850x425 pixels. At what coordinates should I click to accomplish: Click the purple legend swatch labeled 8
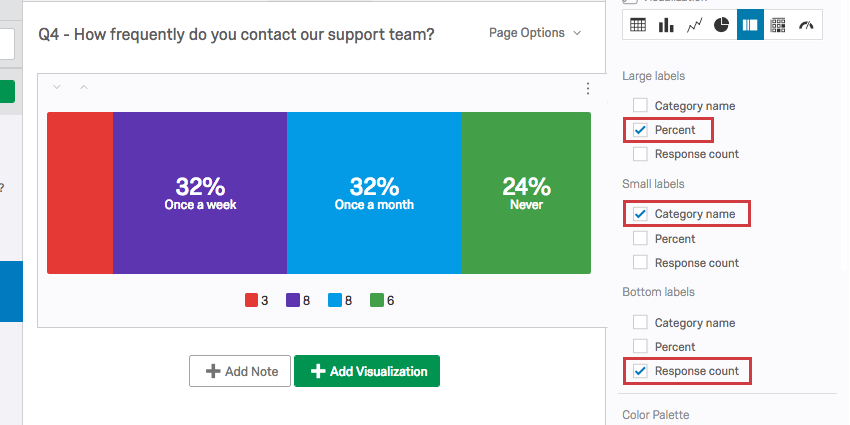click(293, 300)
